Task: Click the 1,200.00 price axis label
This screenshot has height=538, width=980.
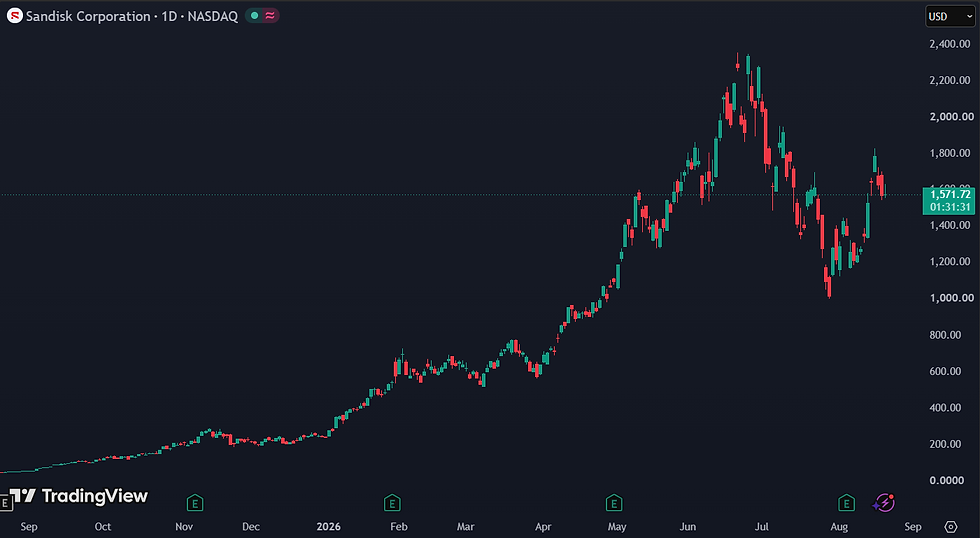Action: pos(950,261)
